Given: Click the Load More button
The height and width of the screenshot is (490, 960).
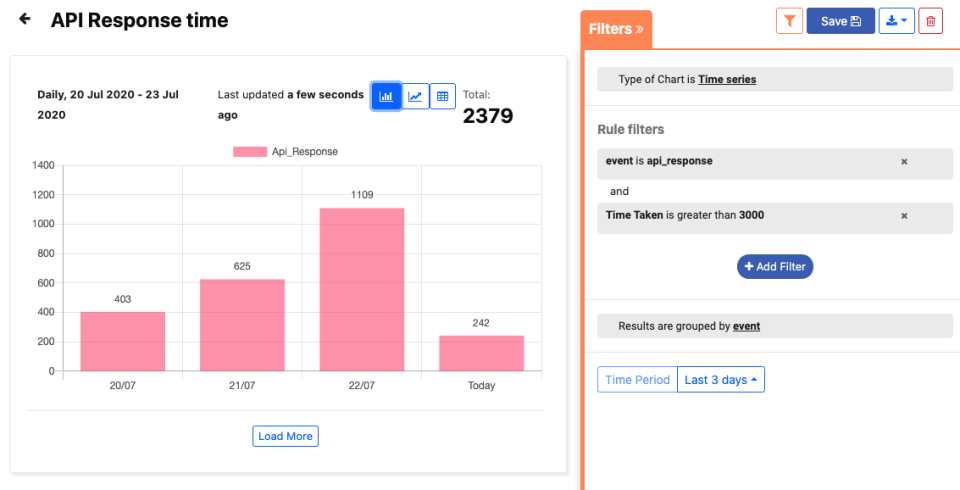Looking at the screenshot, I should pyautogui.click(x=285, y=436).
